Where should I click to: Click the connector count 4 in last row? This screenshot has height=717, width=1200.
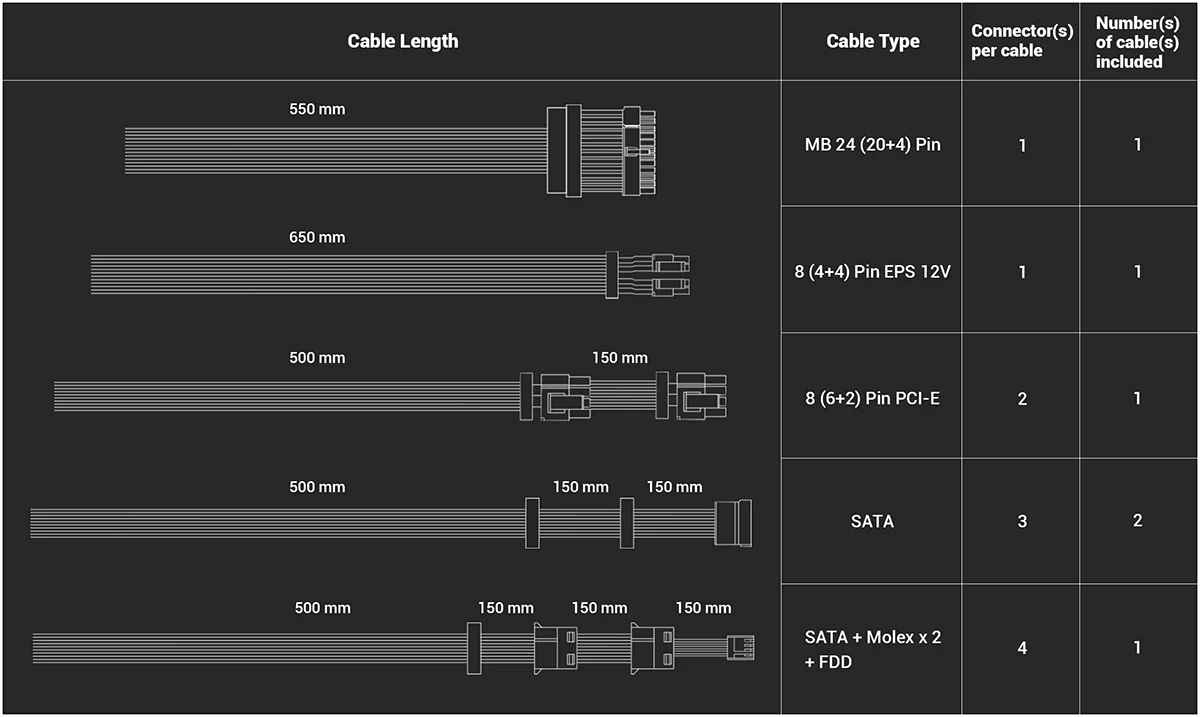click(x=1022, y=648)
